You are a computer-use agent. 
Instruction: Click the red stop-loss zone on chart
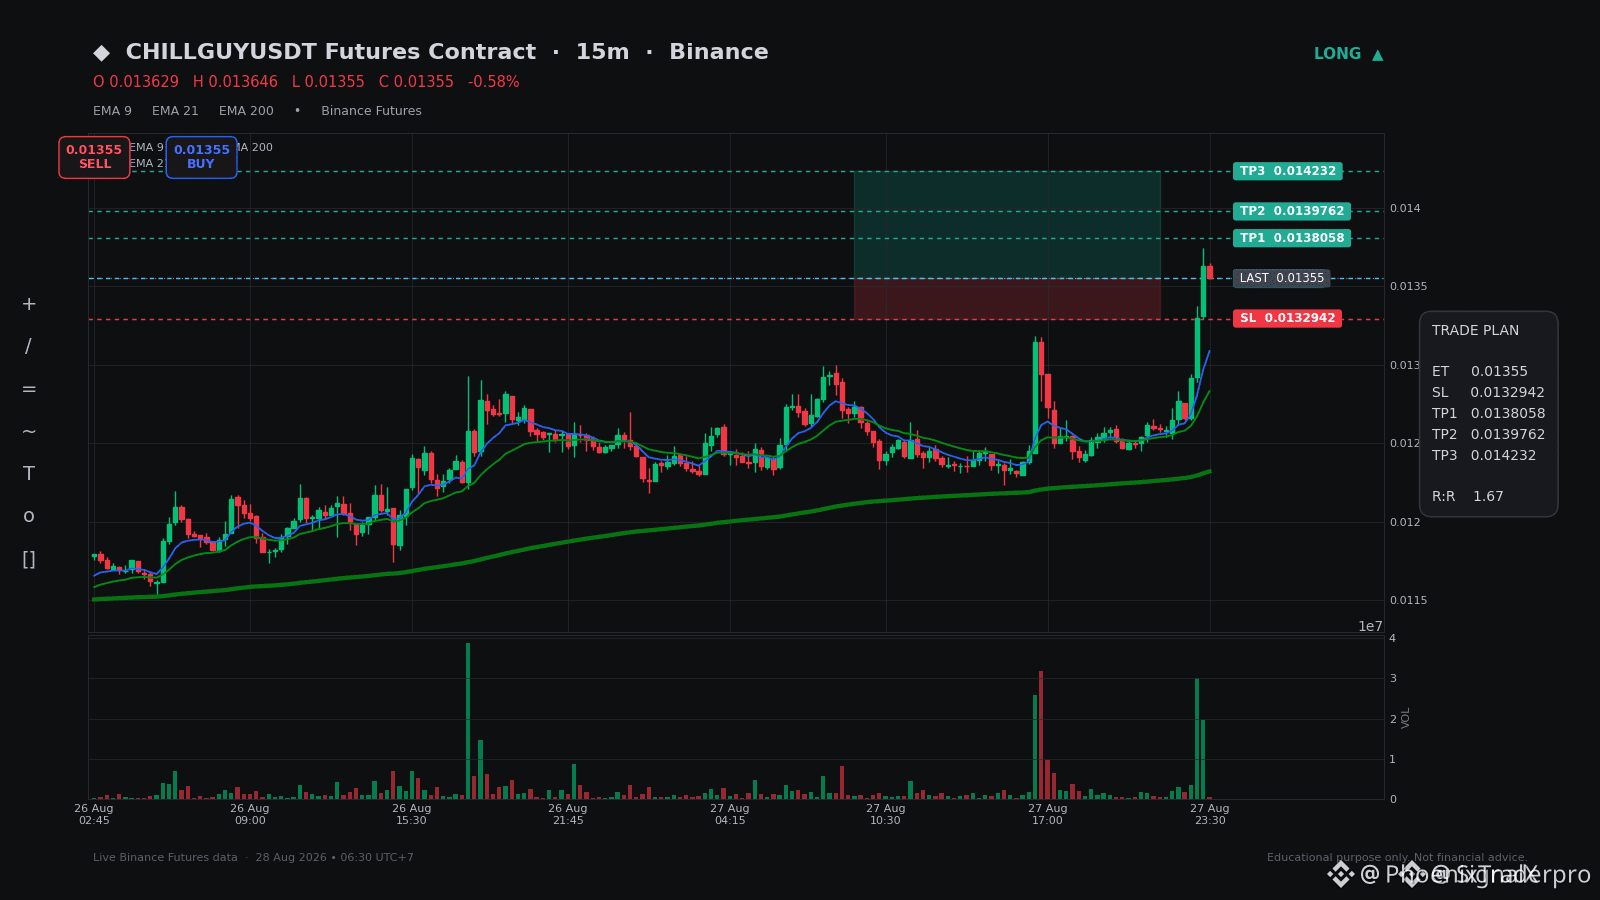pyautogui.click(x=1007, y=298)
